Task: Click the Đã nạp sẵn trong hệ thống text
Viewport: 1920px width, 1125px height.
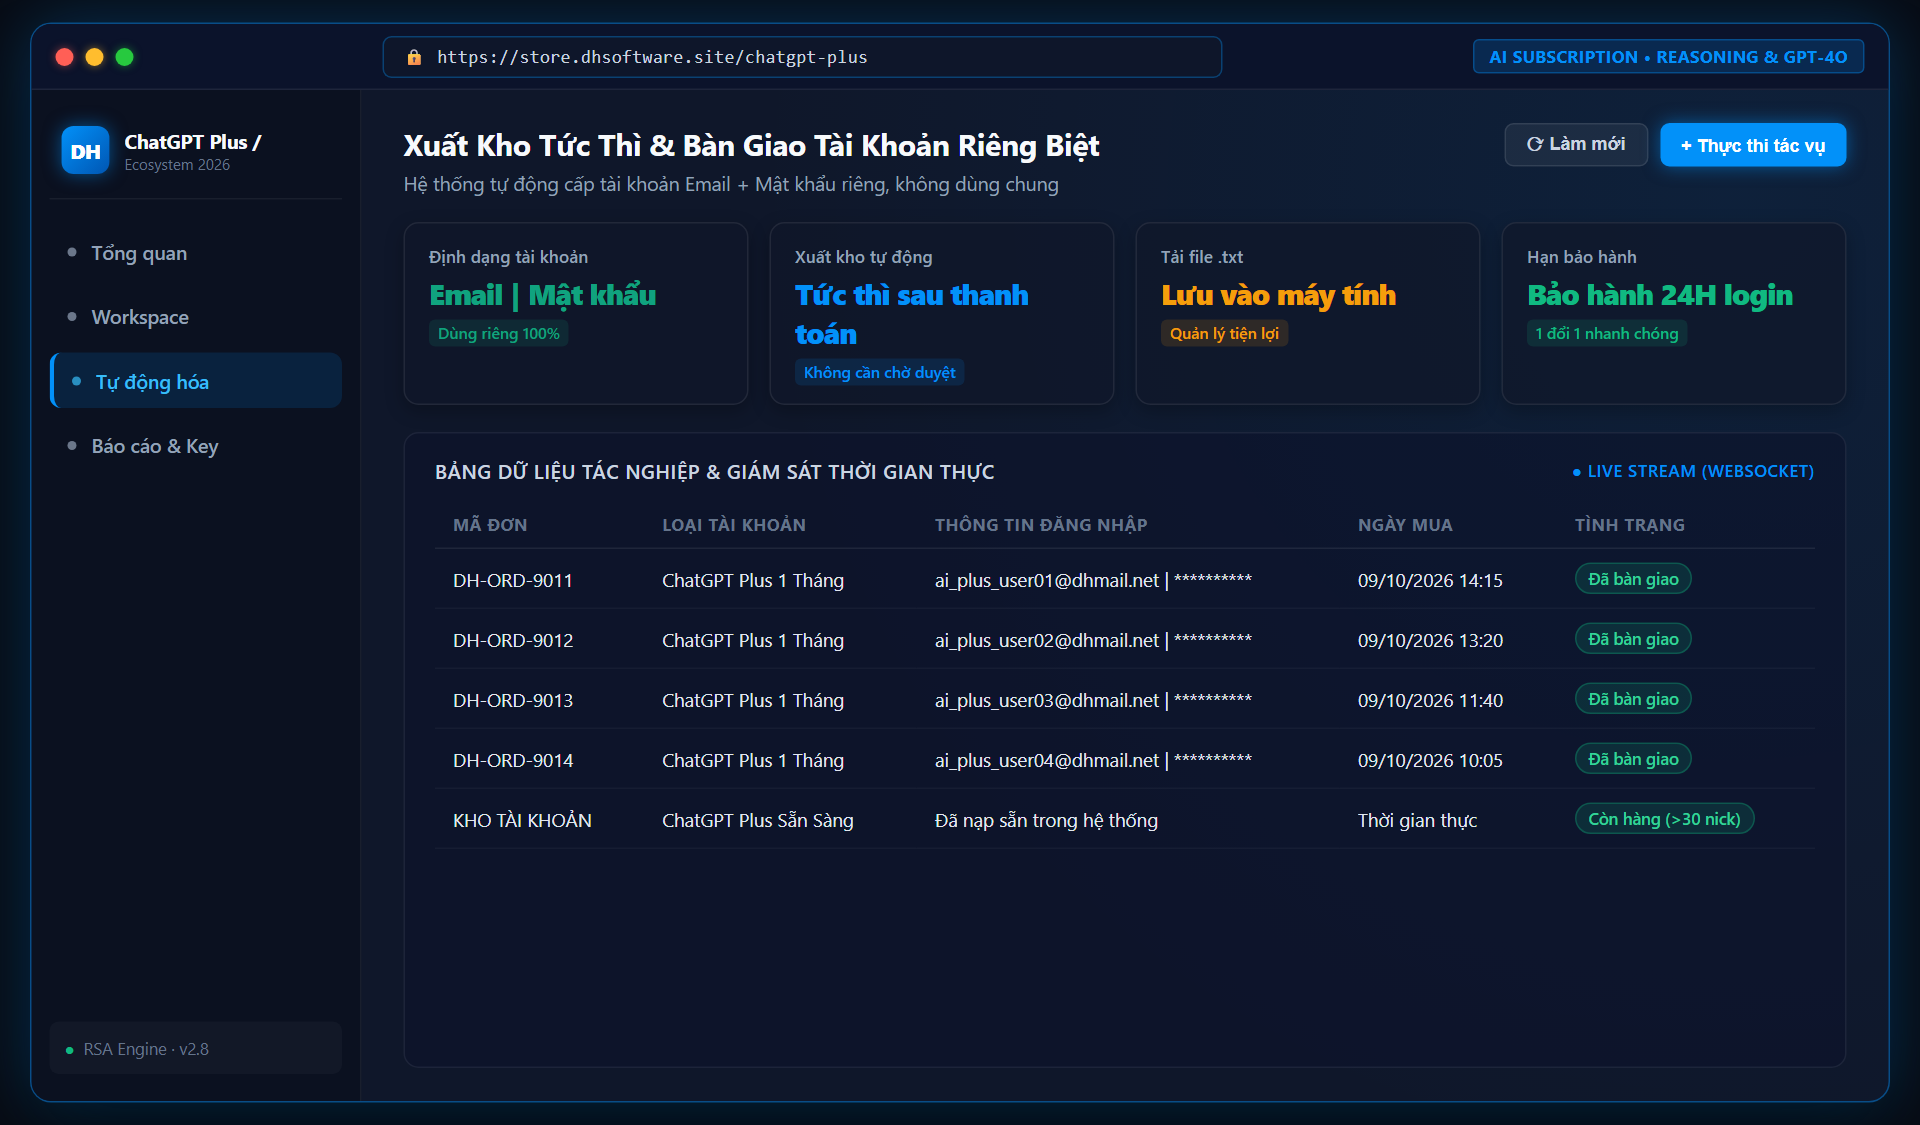Action: point(1046,820)
